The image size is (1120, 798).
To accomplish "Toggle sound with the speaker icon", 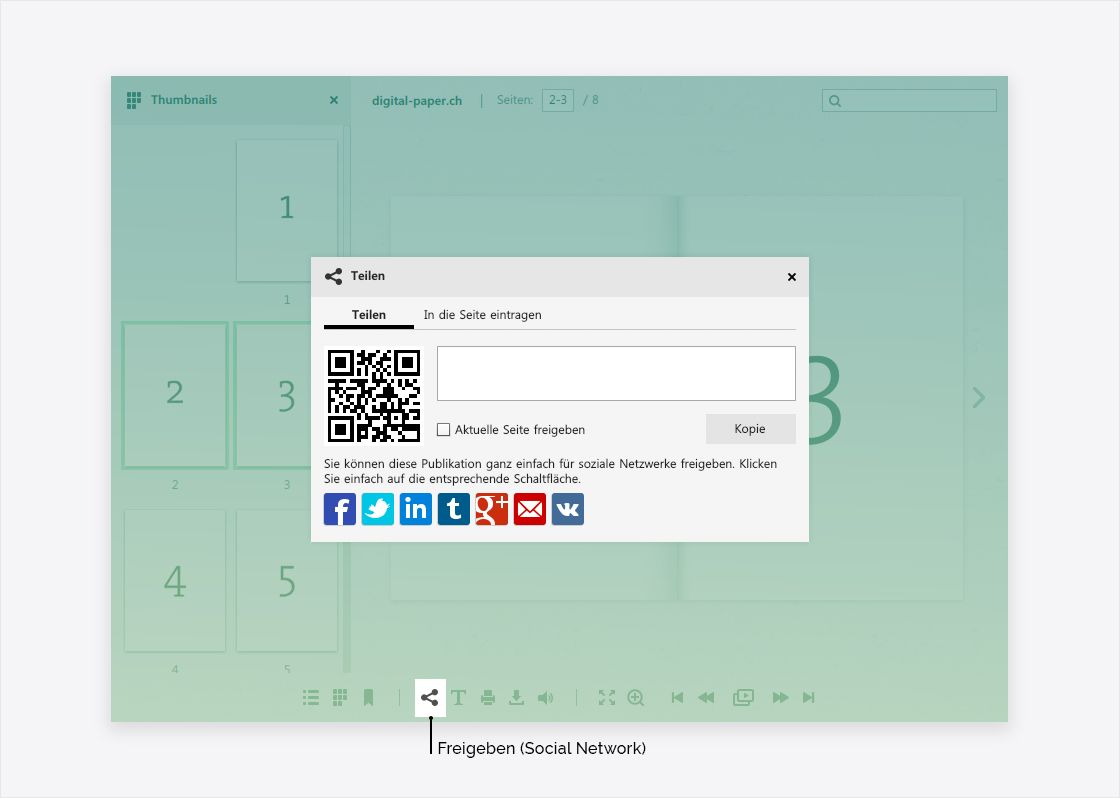I will pos(545,698).
